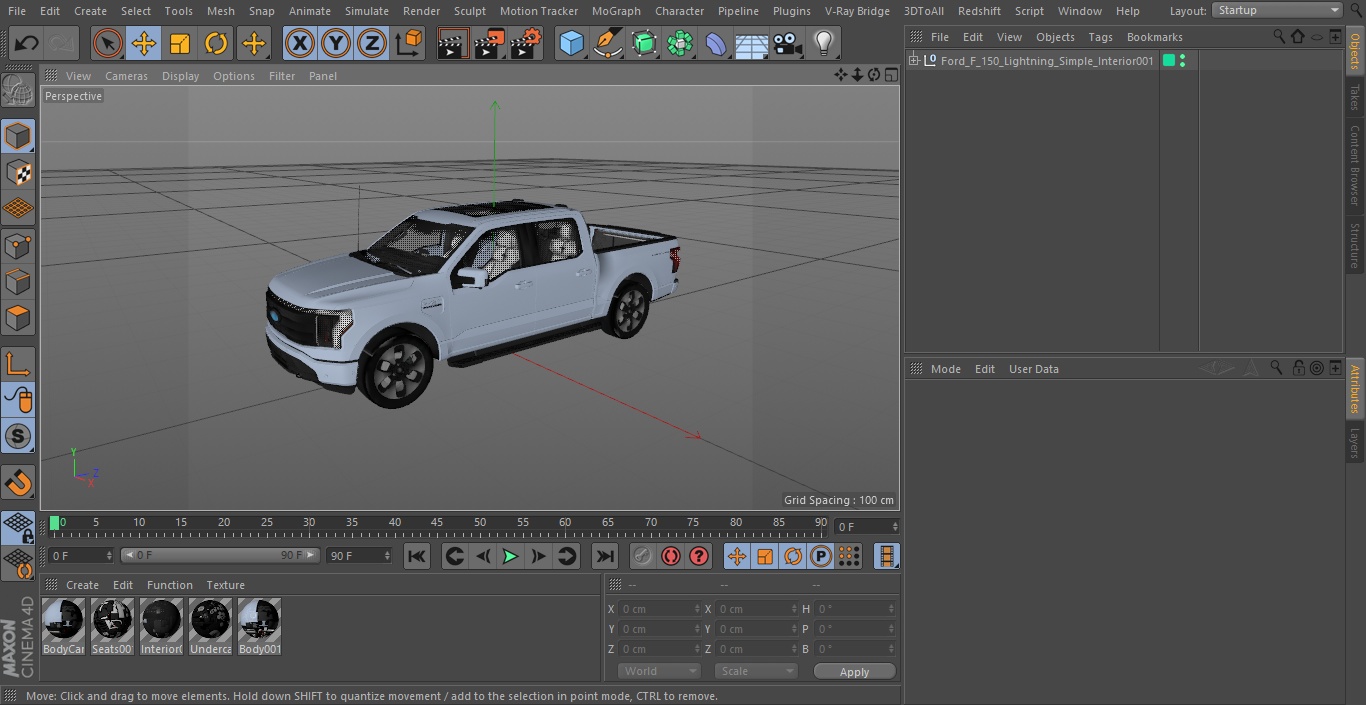This screenshot has width=1366, height=705.
Task: Open the Render menu
Action: [x=421, y=11]
